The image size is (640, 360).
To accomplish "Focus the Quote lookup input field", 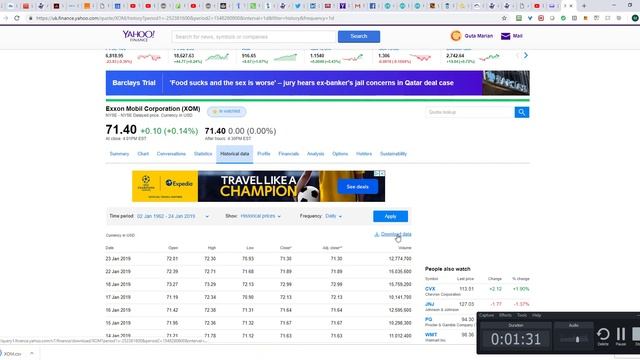I will [470, 112].
